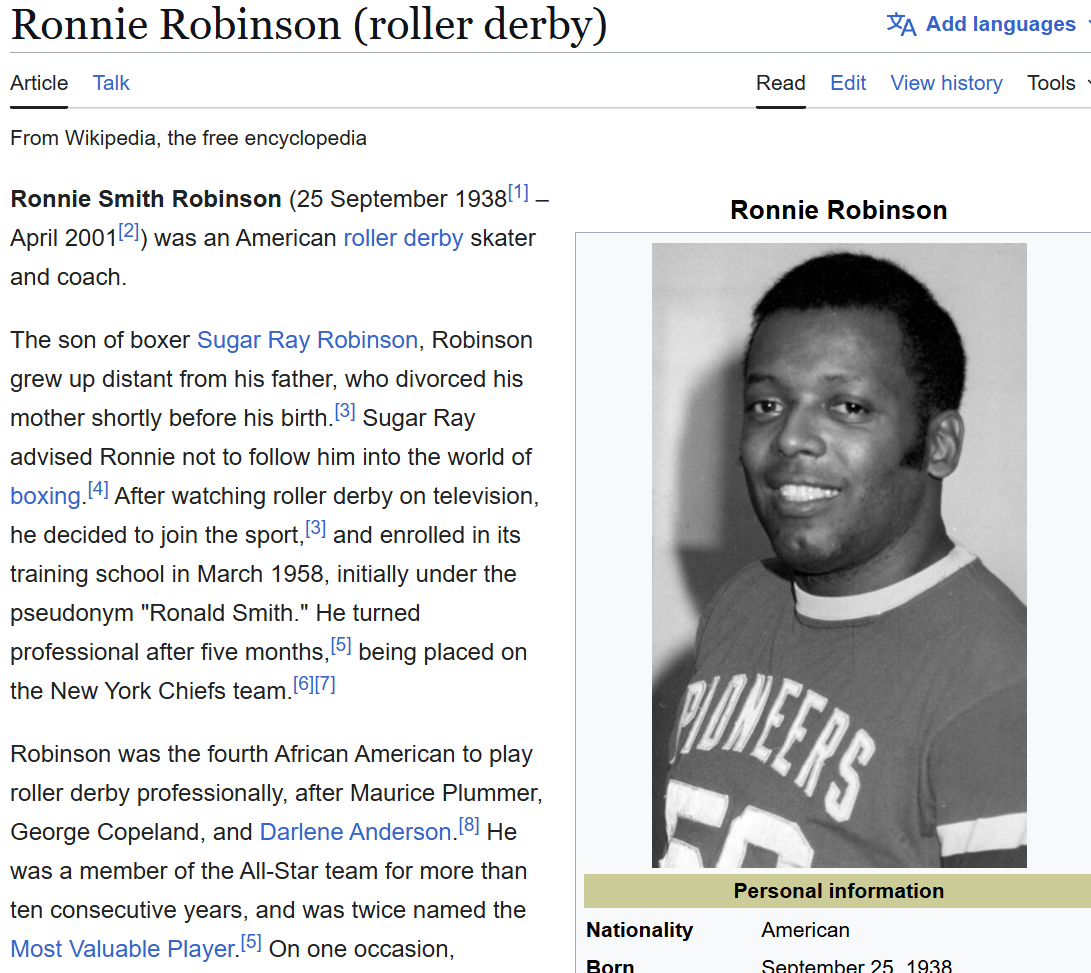Click the Add languages translate icon
The image size is (1091, 973).
click(901, 25)
